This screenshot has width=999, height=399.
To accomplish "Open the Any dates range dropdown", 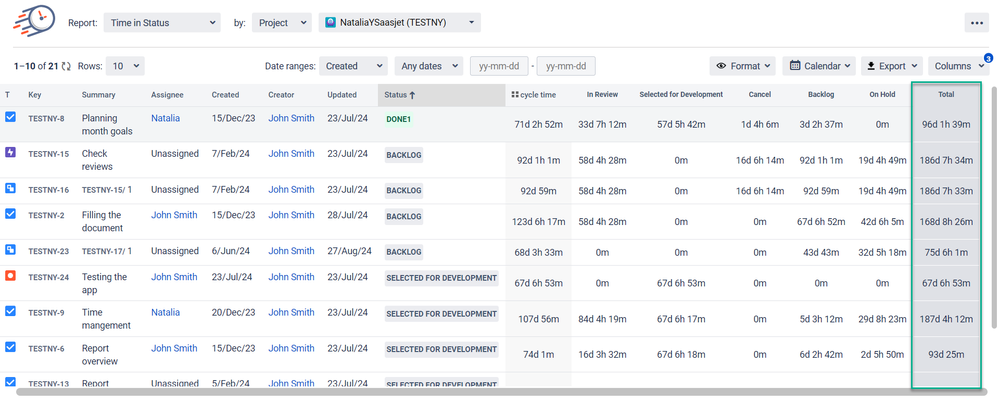I will point(429,66).
